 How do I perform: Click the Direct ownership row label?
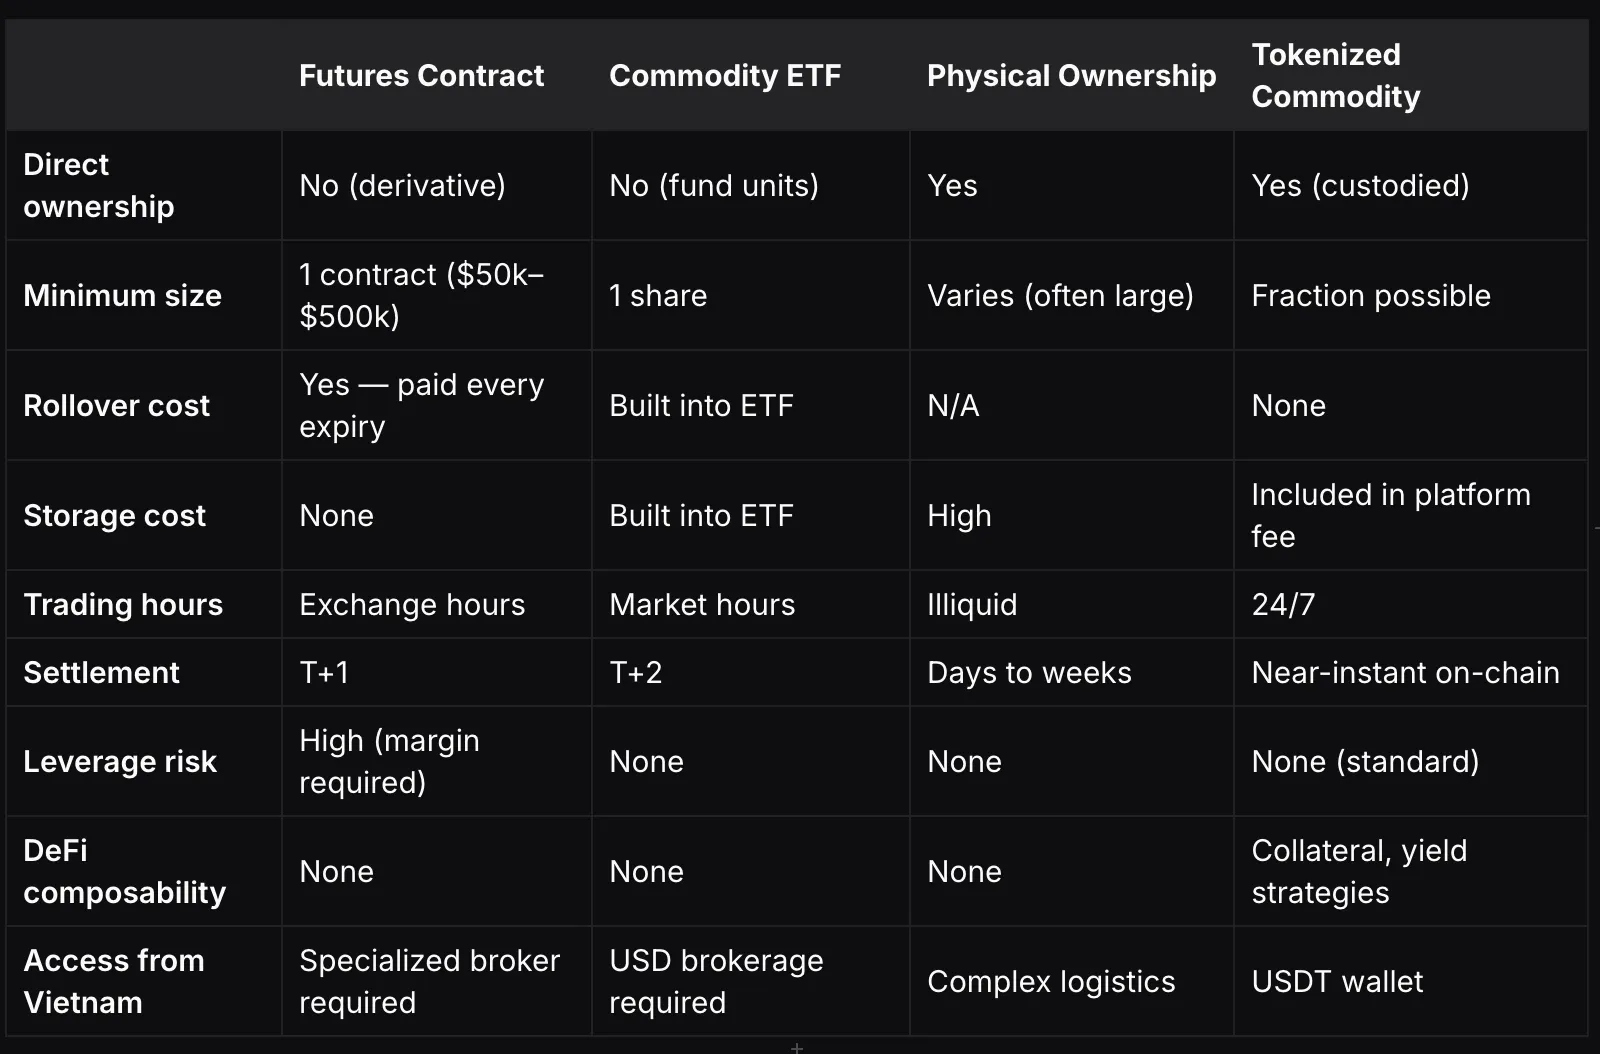(98, 186)
